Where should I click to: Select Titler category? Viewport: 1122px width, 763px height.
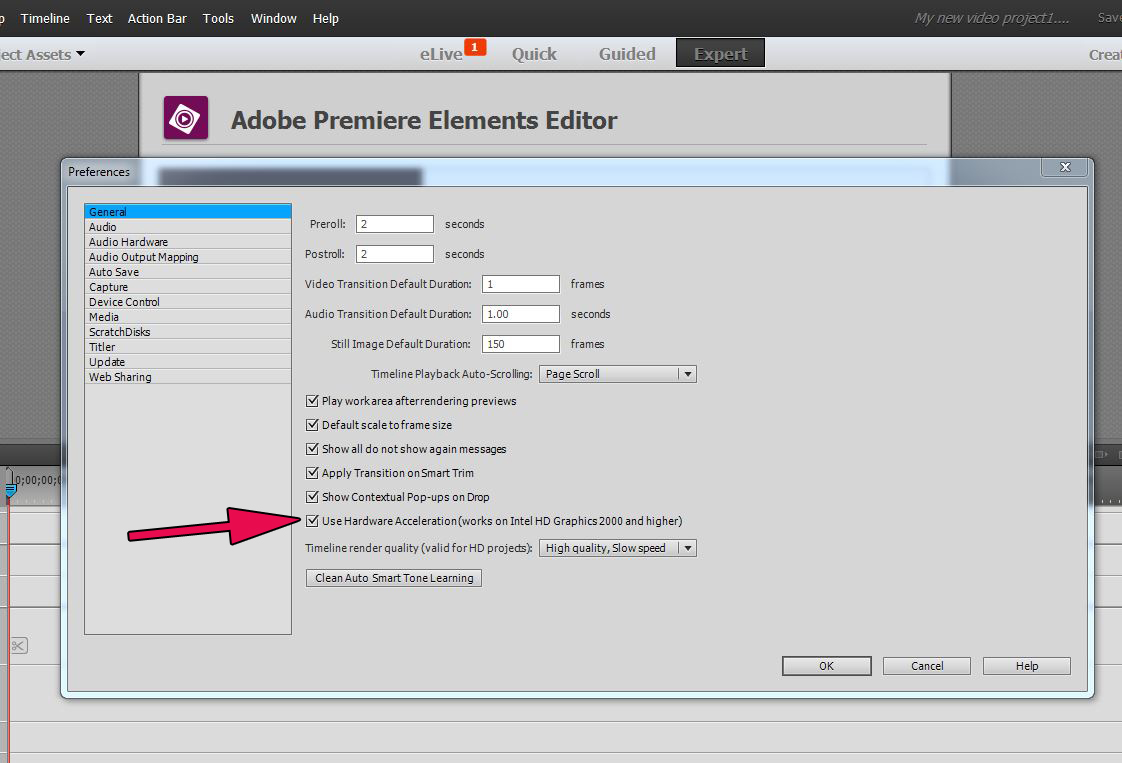[x=187, y=347]
